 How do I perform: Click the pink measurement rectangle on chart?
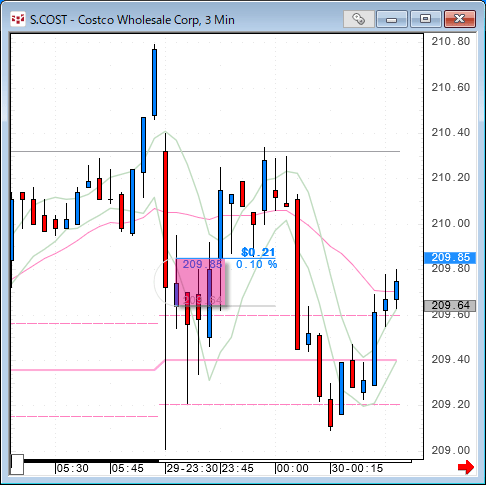tap(200, 282)
